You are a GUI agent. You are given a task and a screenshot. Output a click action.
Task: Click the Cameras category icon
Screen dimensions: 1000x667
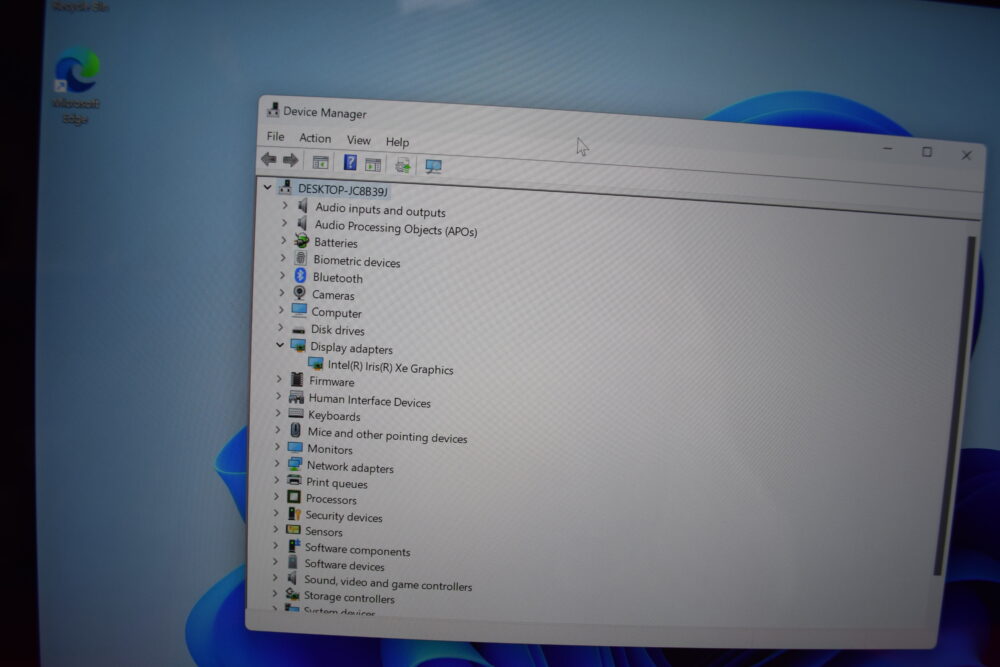299,293
